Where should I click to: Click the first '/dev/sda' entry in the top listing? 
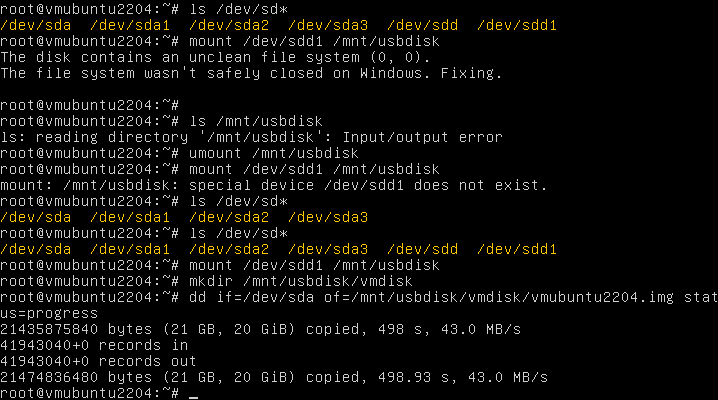click(36, 25)
